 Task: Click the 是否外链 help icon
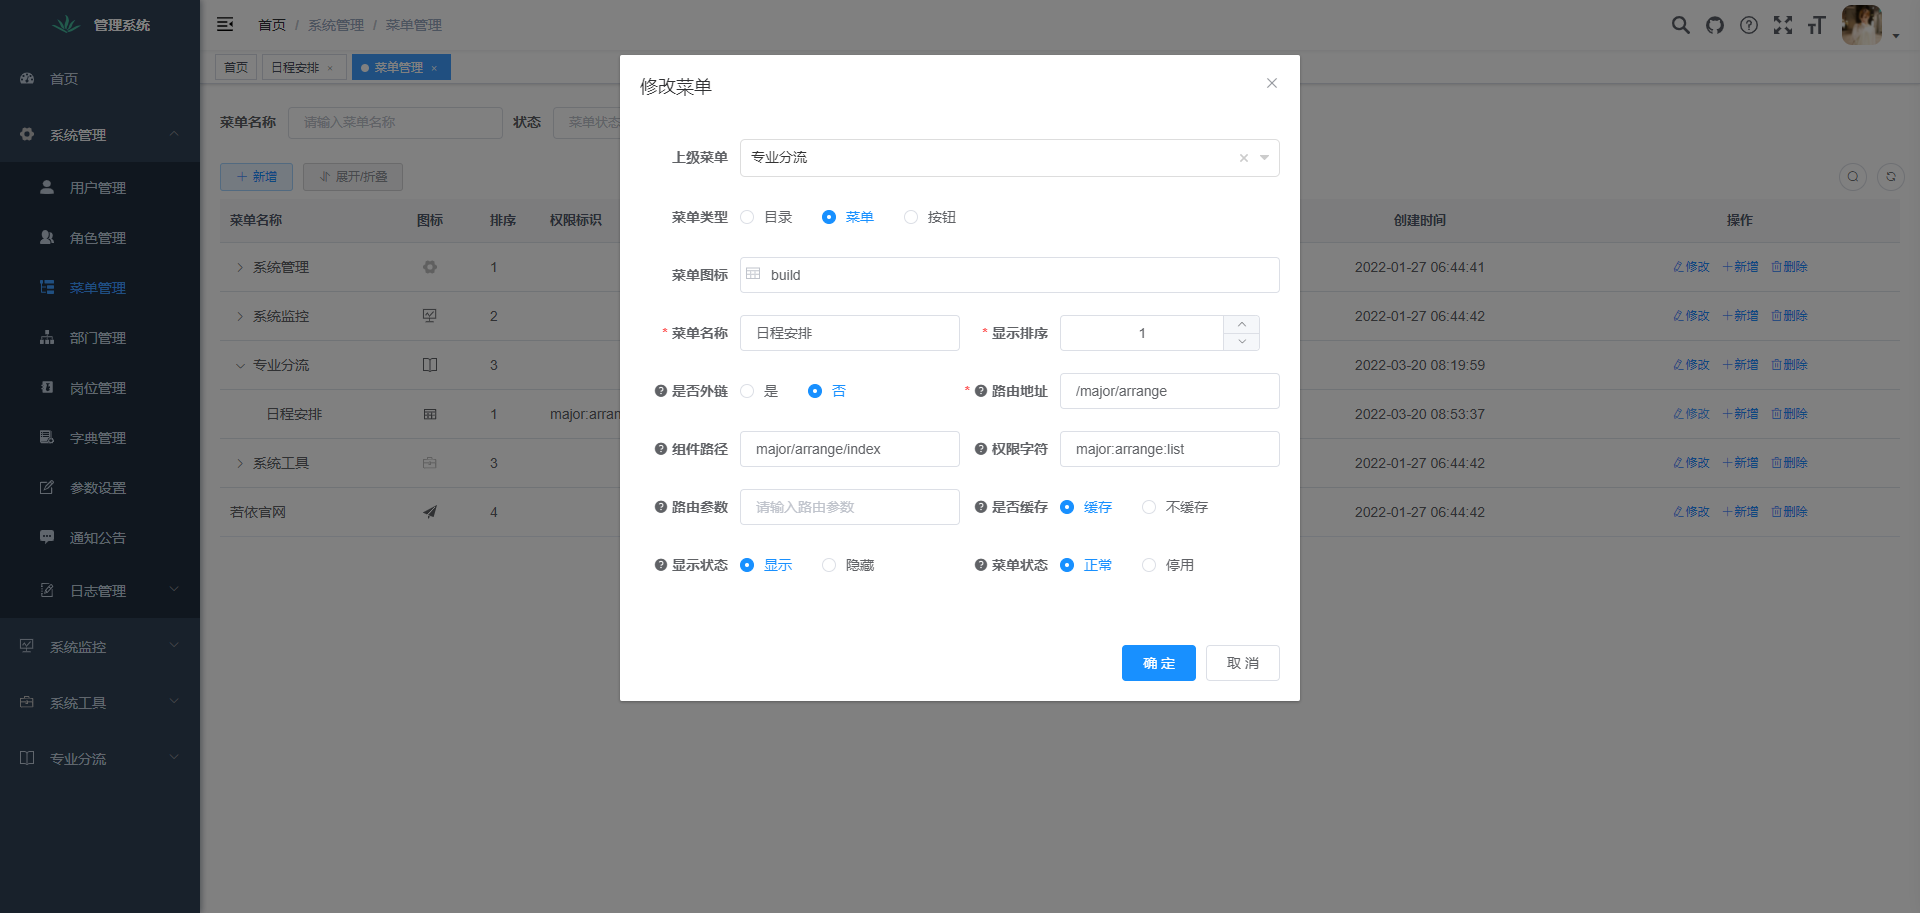[x=661, y=391]
